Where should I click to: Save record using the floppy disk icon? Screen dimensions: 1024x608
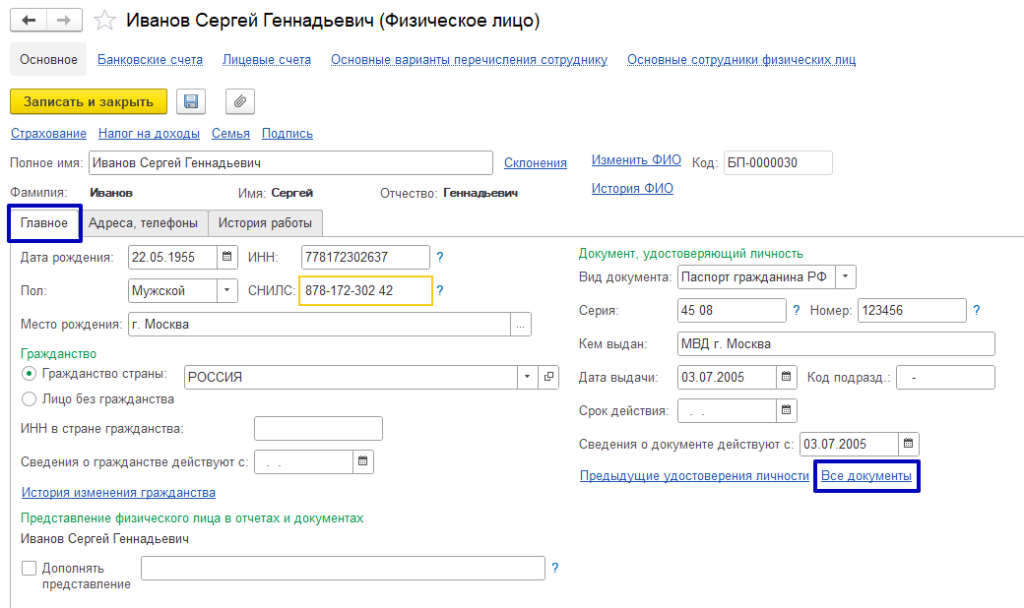(x=190, y=101)
